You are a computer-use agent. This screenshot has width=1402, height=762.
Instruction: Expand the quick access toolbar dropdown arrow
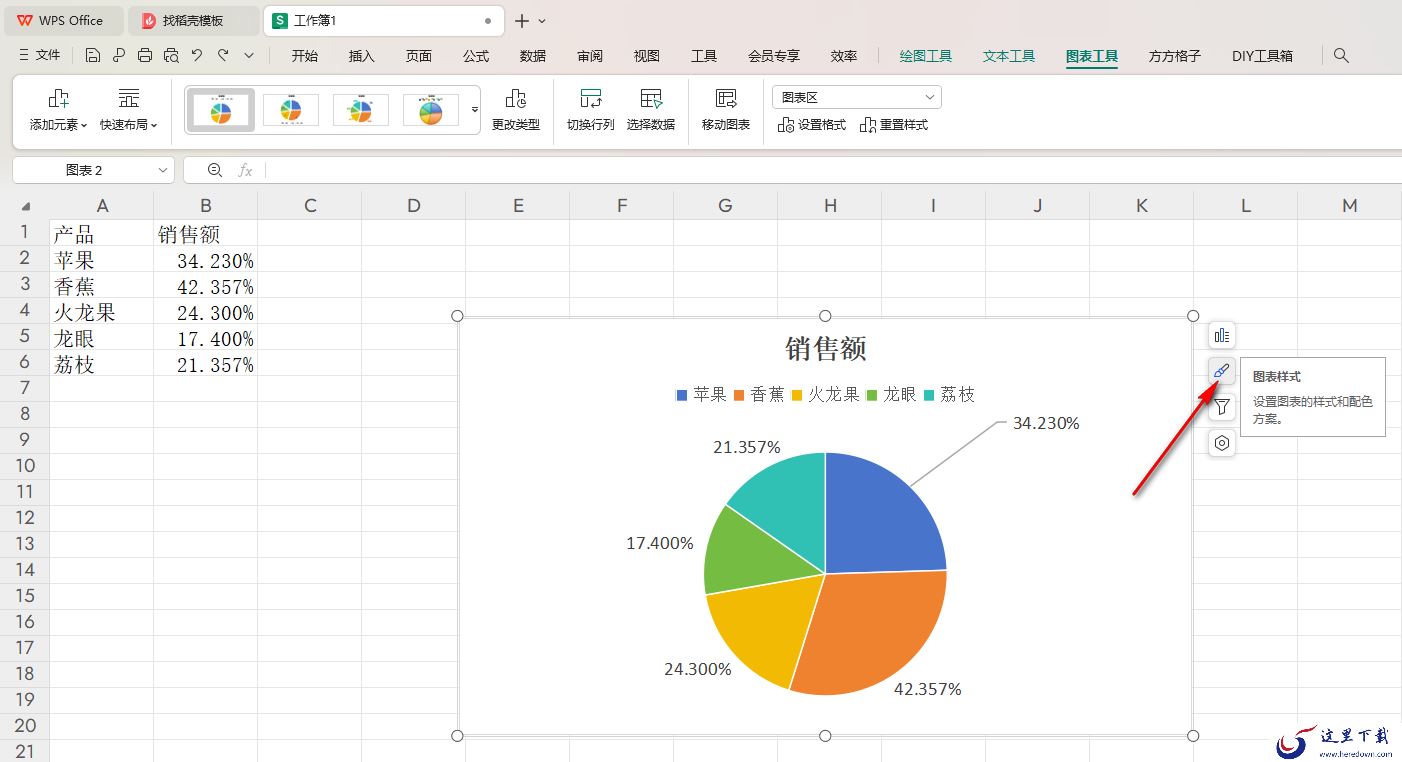point(249,56)
